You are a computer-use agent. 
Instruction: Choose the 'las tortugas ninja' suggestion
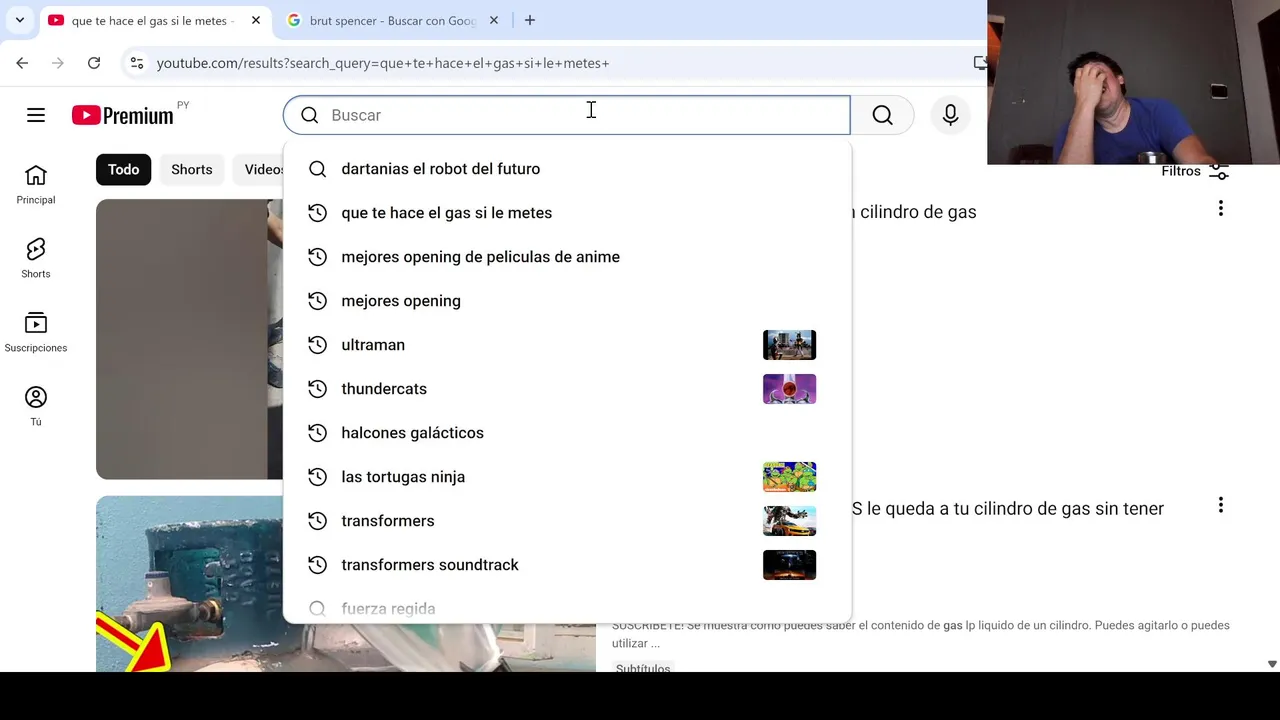pyautogui.click(x=567, y=477)
